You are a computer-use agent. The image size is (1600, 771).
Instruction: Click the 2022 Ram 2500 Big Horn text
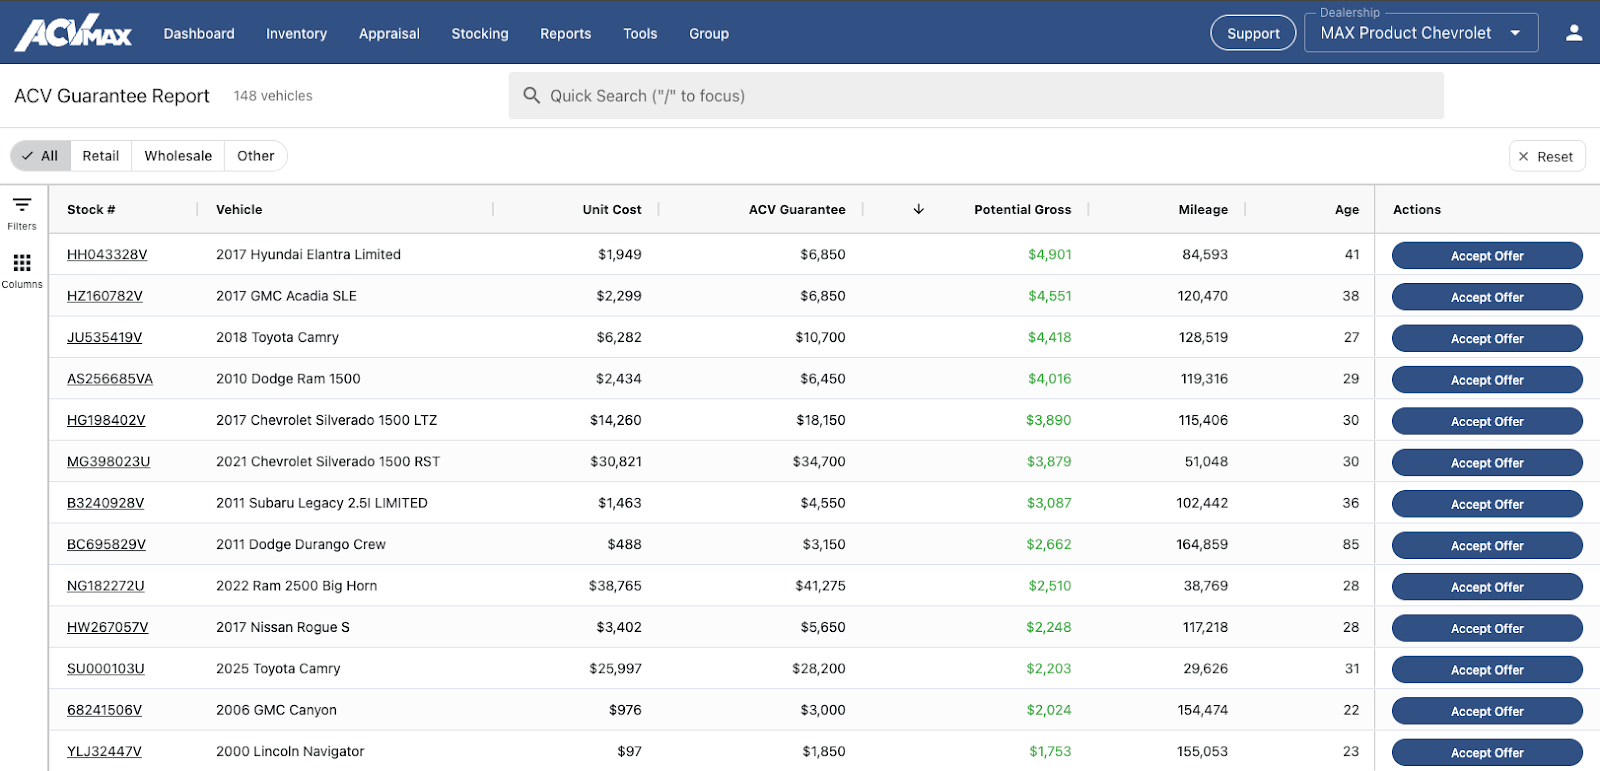point(296,586)
